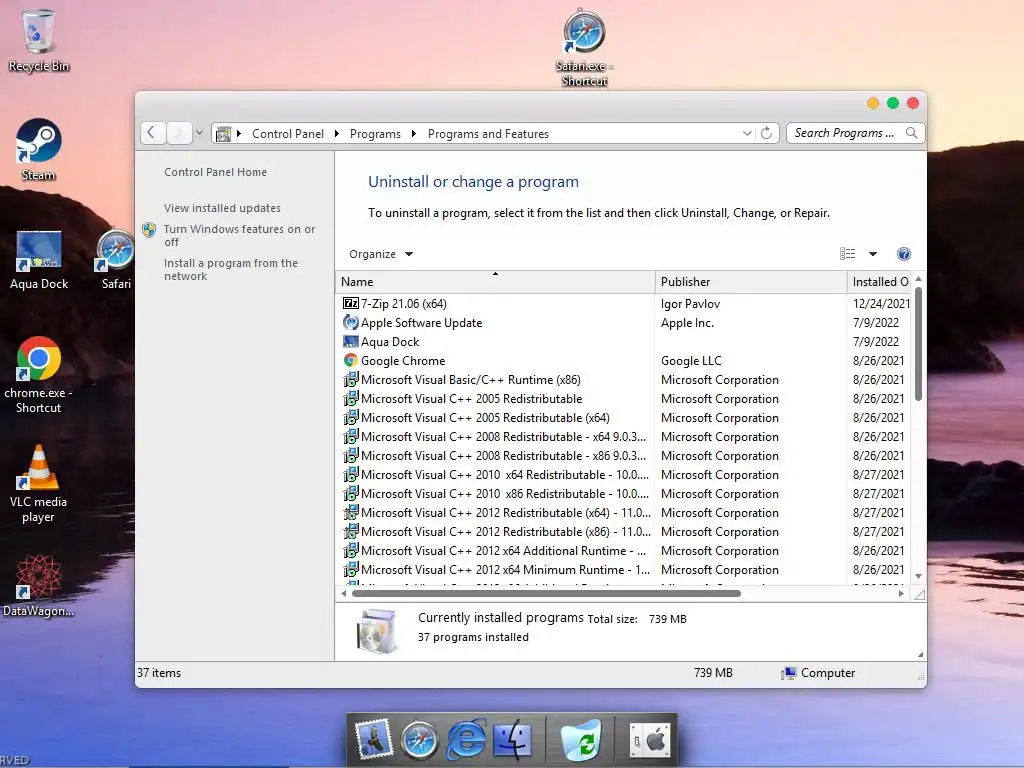Select the Aqua Dock desktop shortcut
This screenshot has height=768, width=1024.
tap(39, 259)
